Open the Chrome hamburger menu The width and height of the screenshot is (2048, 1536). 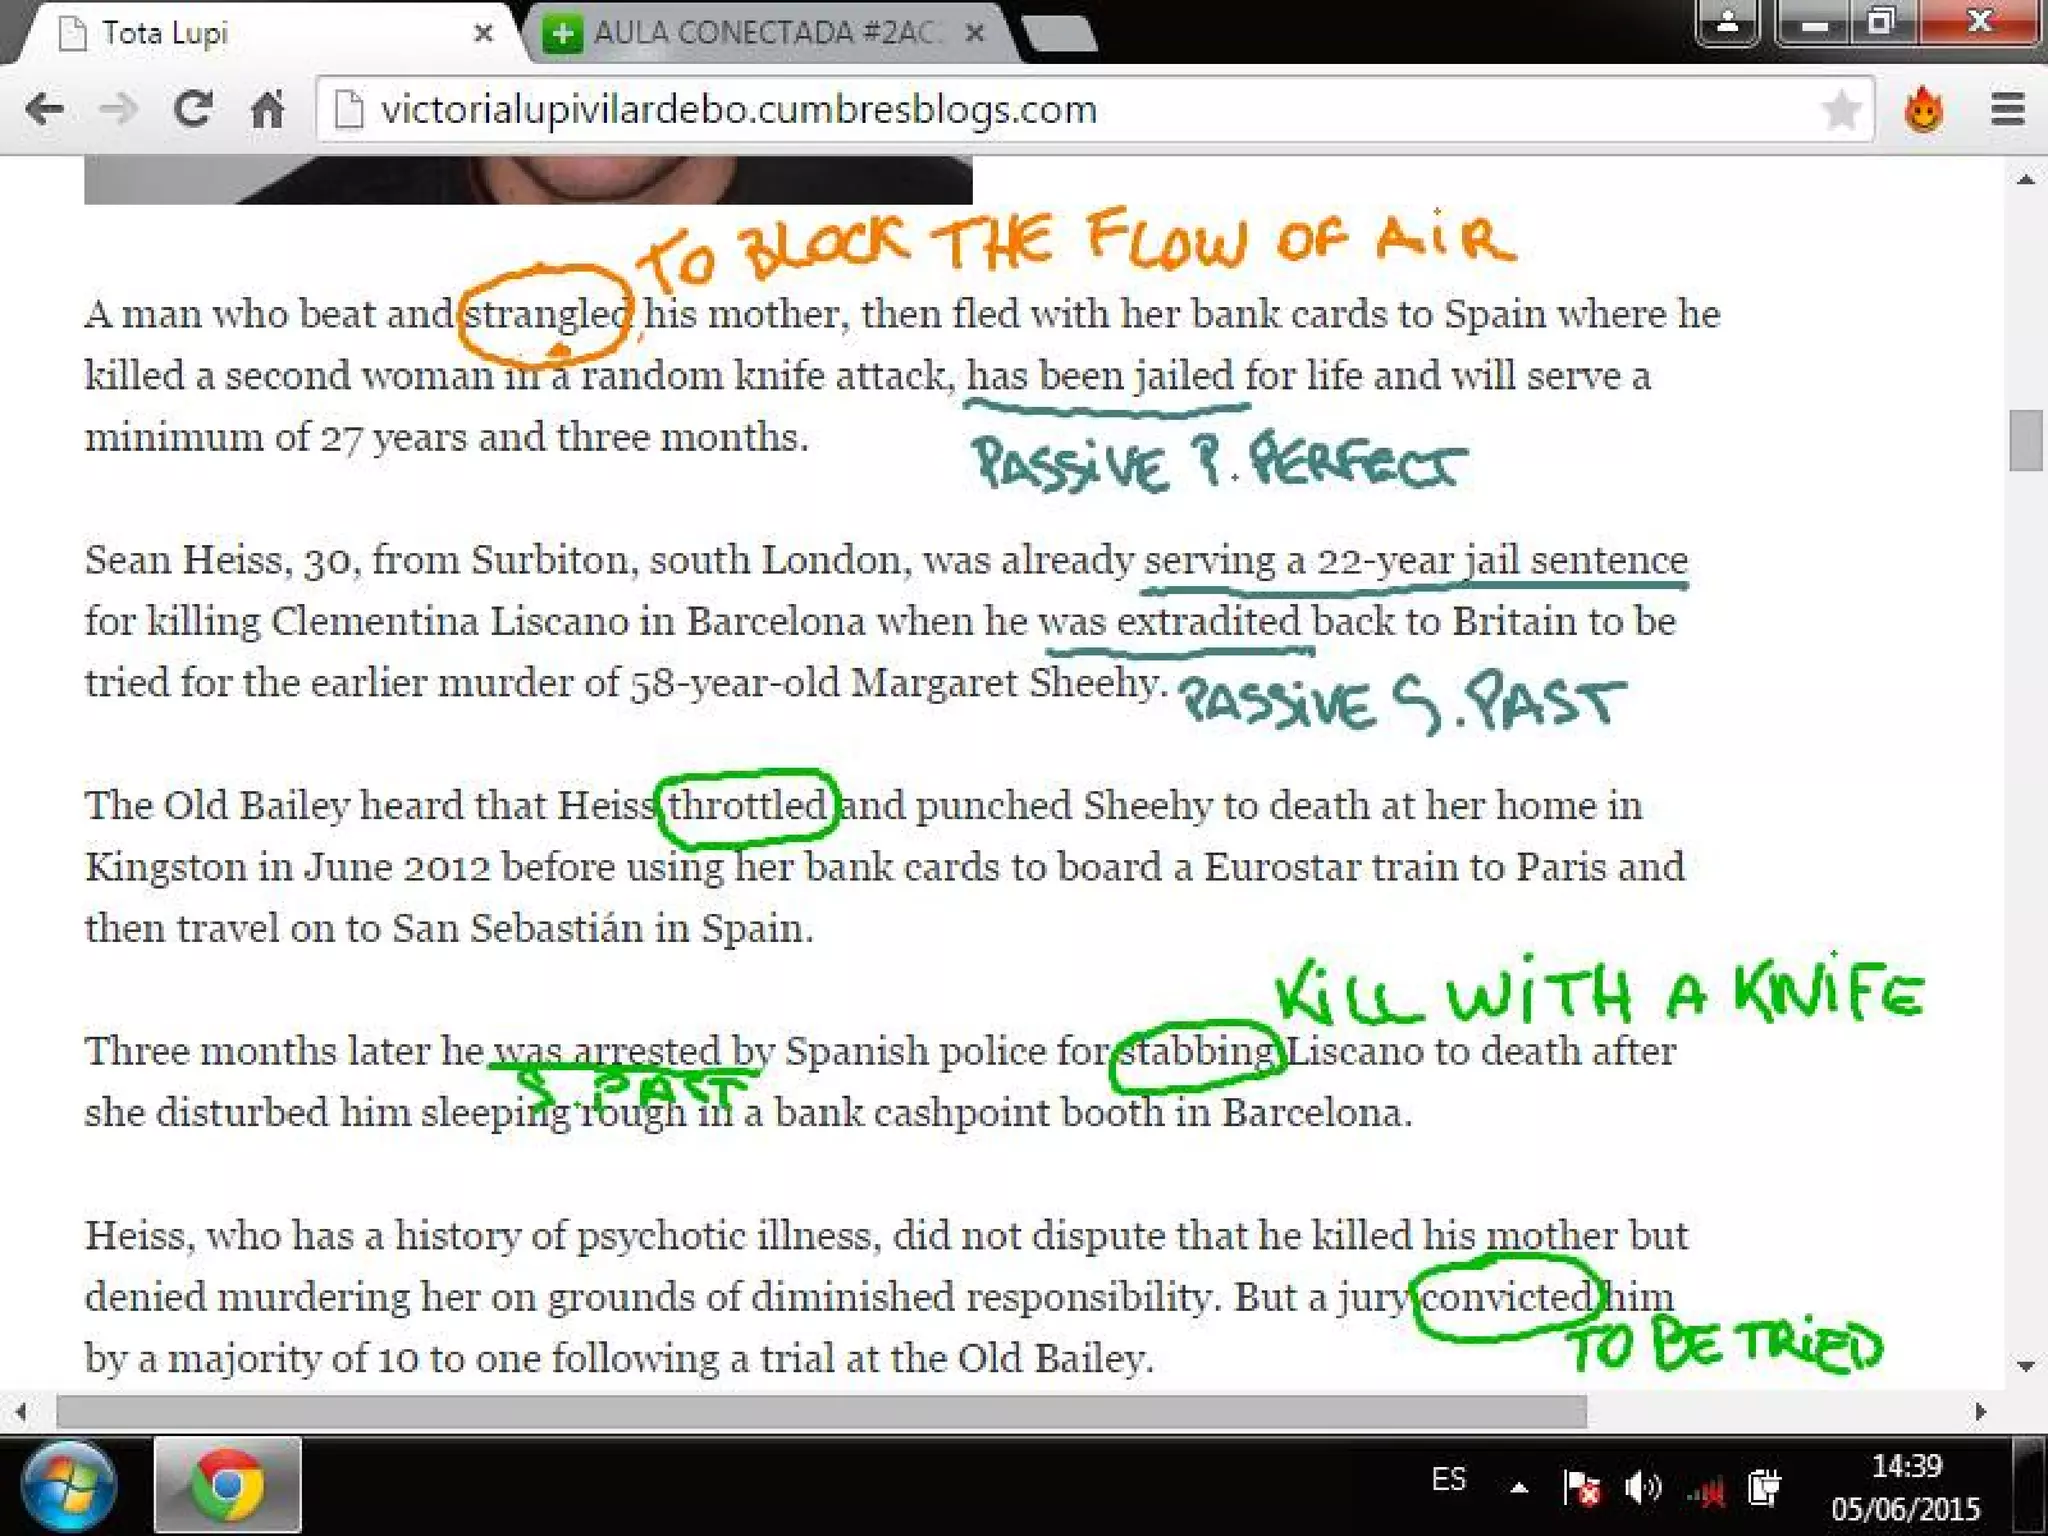point(2007,109)
